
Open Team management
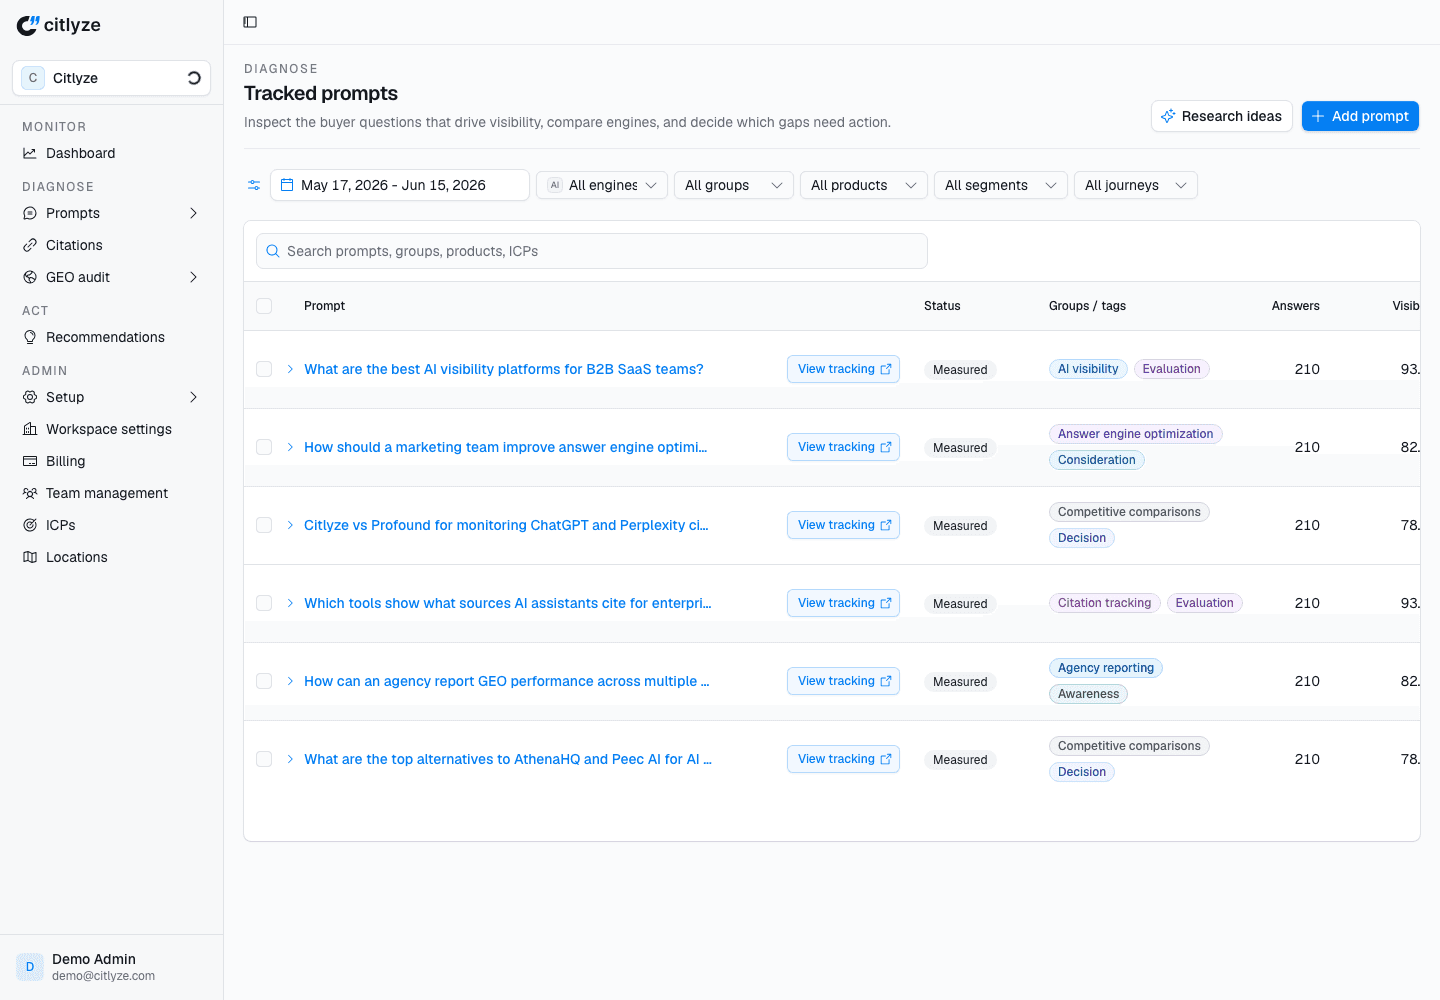coord(111,493)
